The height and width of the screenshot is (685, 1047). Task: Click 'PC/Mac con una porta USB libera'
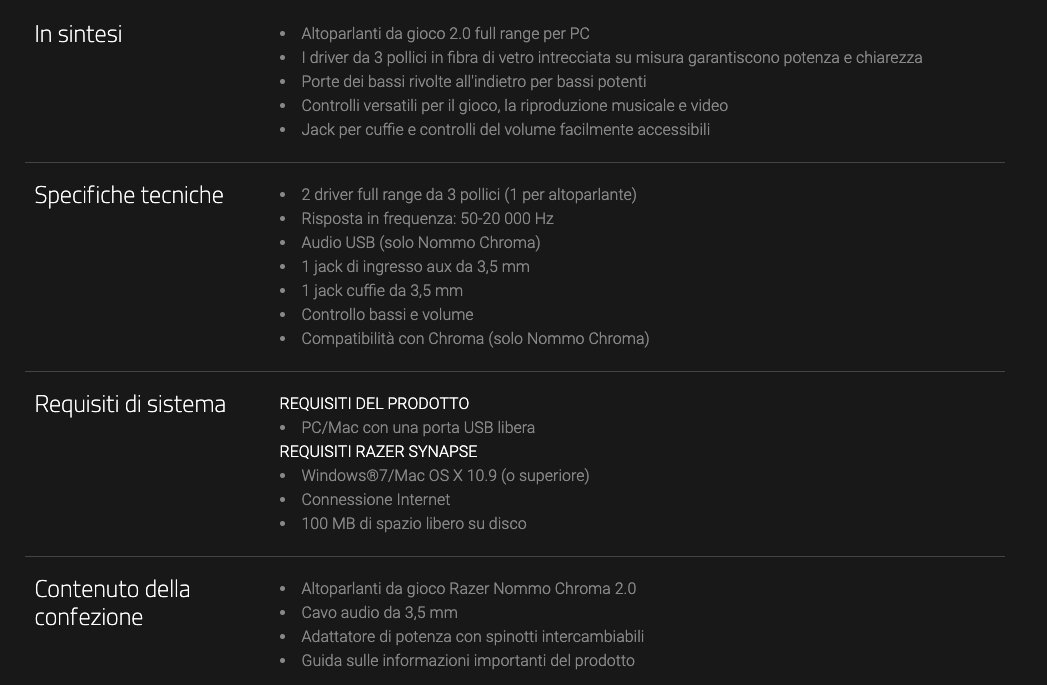(x=418, y=427)
